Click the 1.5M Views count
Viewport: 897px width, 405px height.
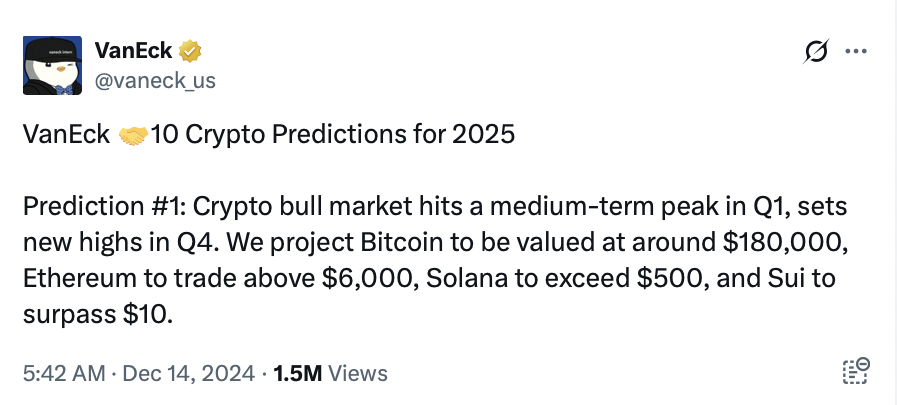[x=330, y=374]
